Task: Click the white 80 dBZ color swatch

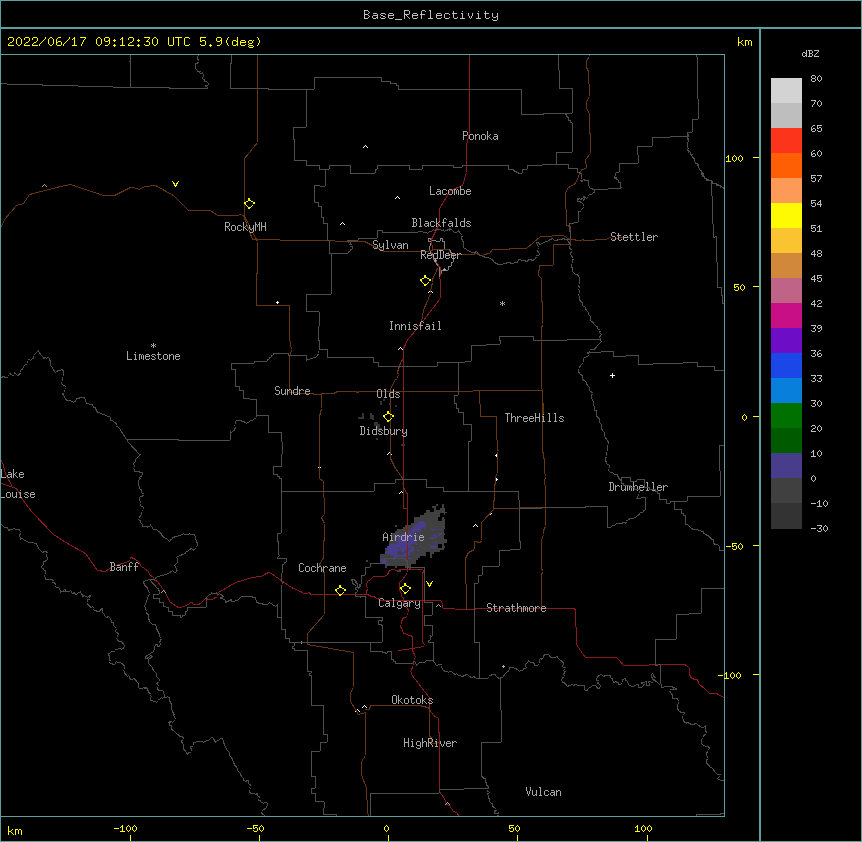Action: point(786,91)
